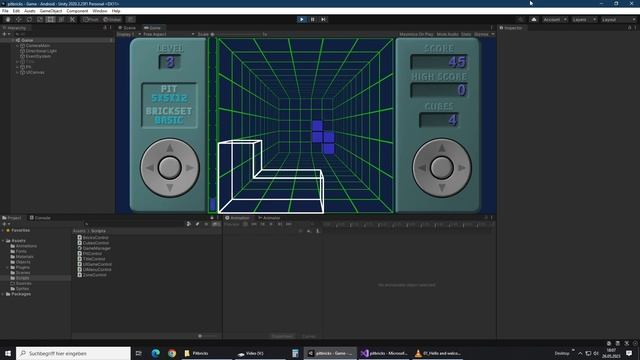Open the Sprites folder

20,289
